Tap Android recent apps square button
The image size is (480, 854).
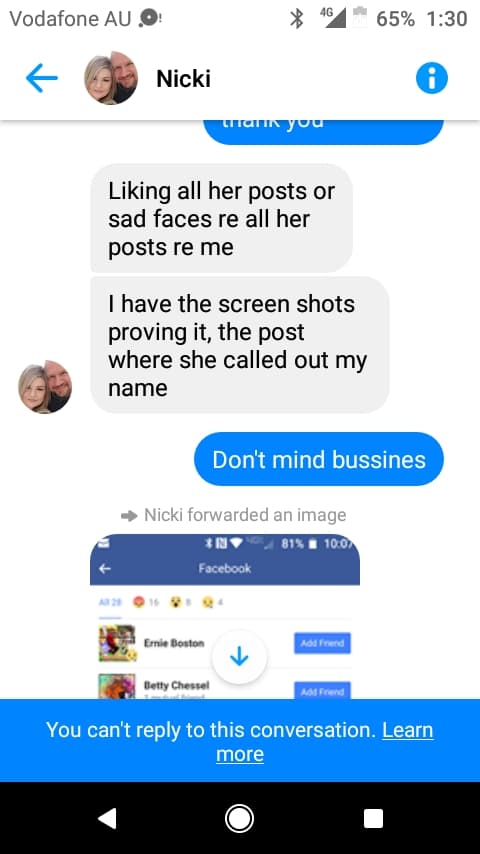click(x=373, y=818)
